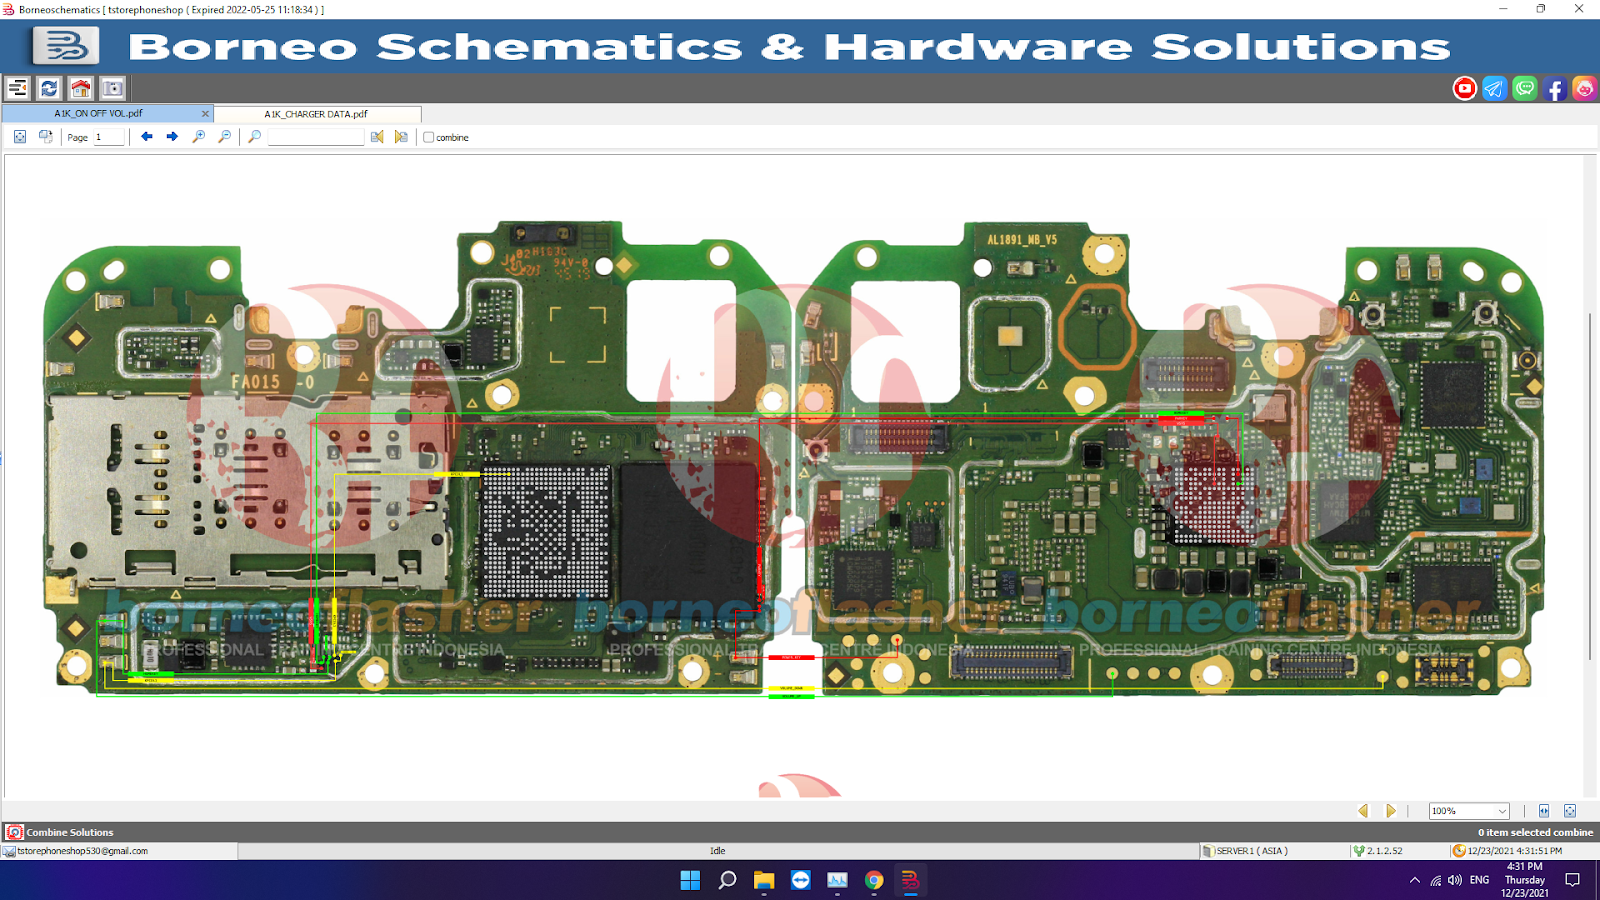Click Borneo Schematics taskbar icon
The height and width of the screenshot is (900, 1600).
(x=910, y=880)
